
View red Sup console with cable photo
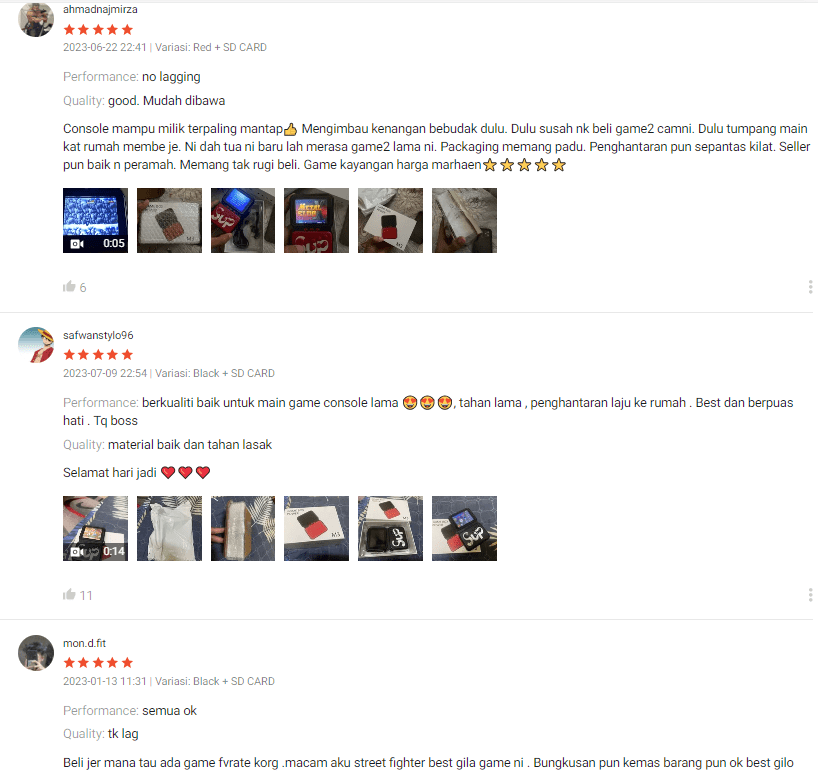(243, 221)
